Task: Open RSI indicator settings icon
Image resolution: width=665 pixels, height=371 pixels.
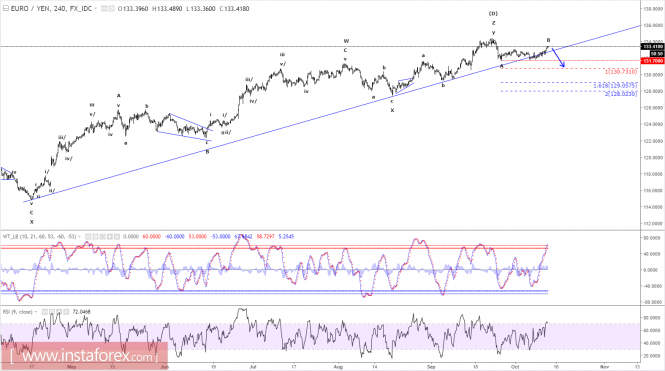Action: point(52,312)
